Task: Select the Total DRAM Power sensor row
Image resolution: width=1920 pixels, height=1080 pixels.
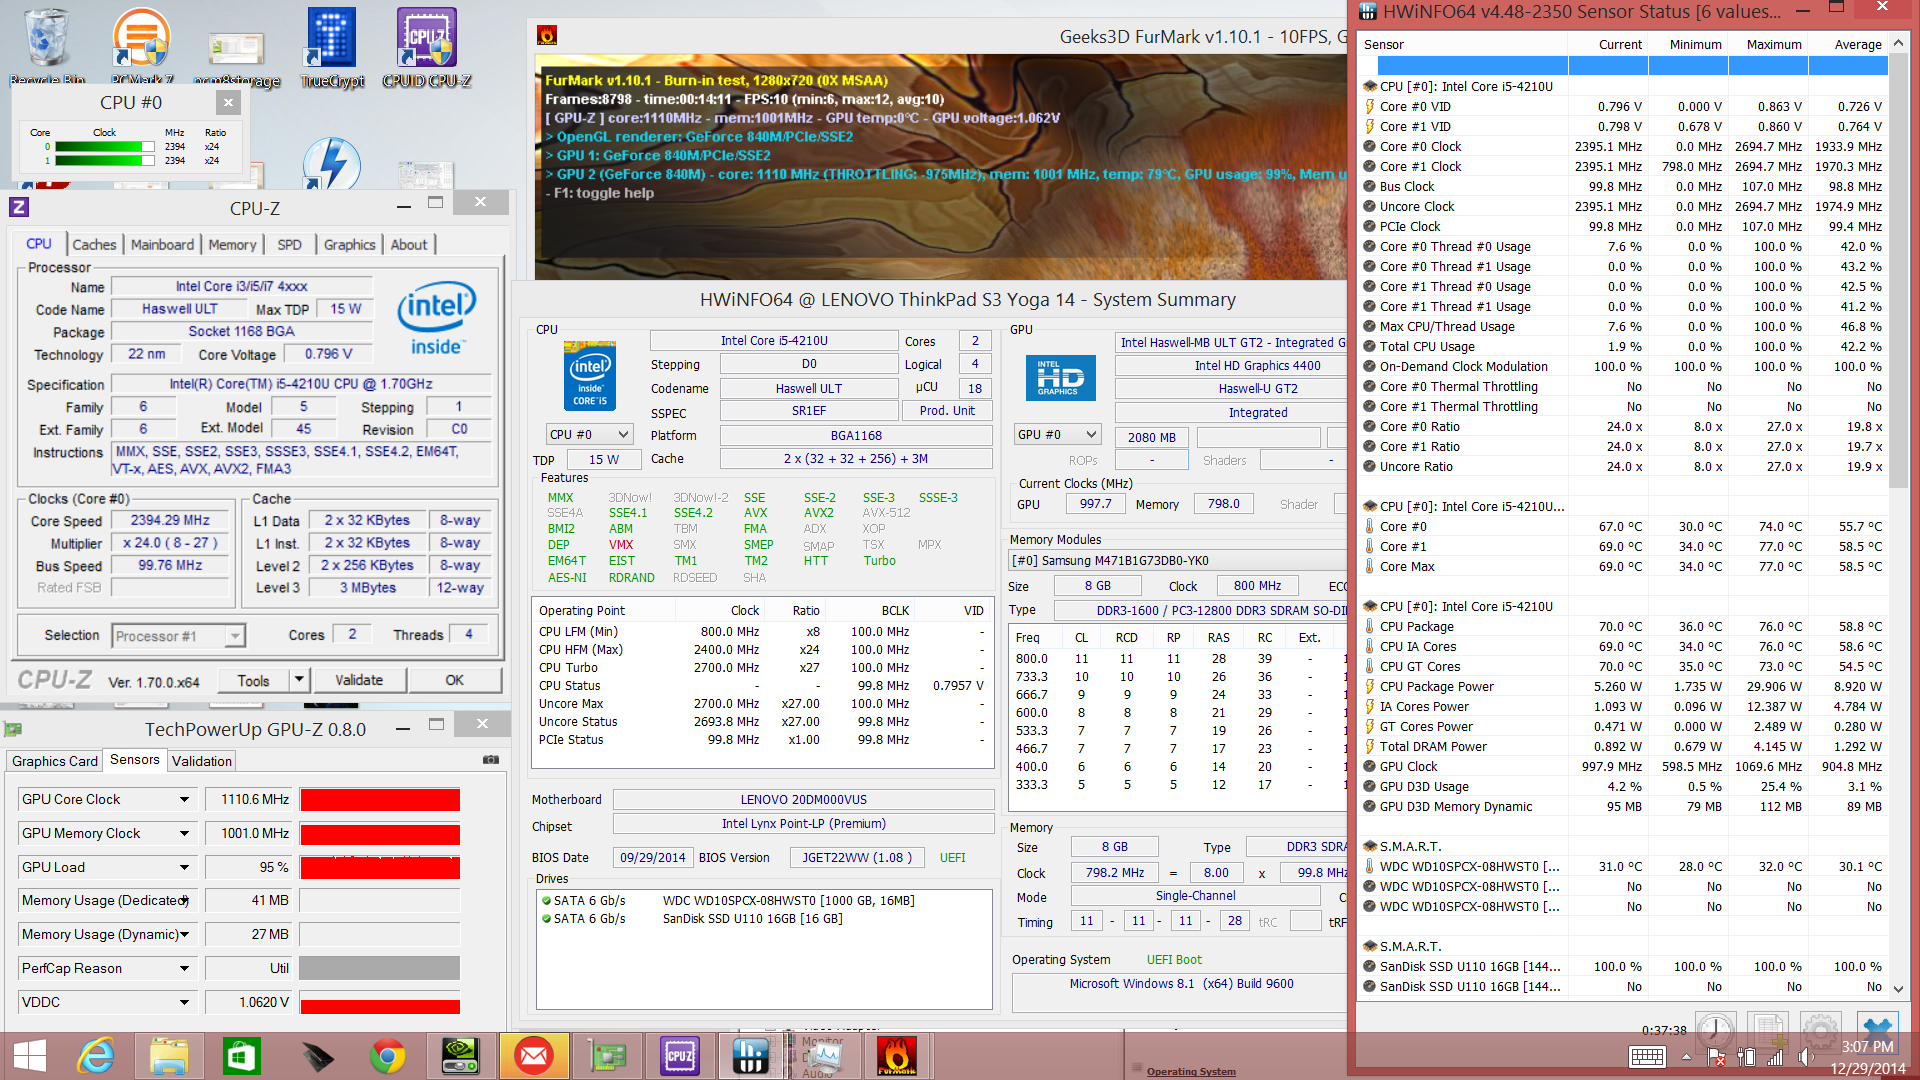Action: click(x=1625, y=747)
